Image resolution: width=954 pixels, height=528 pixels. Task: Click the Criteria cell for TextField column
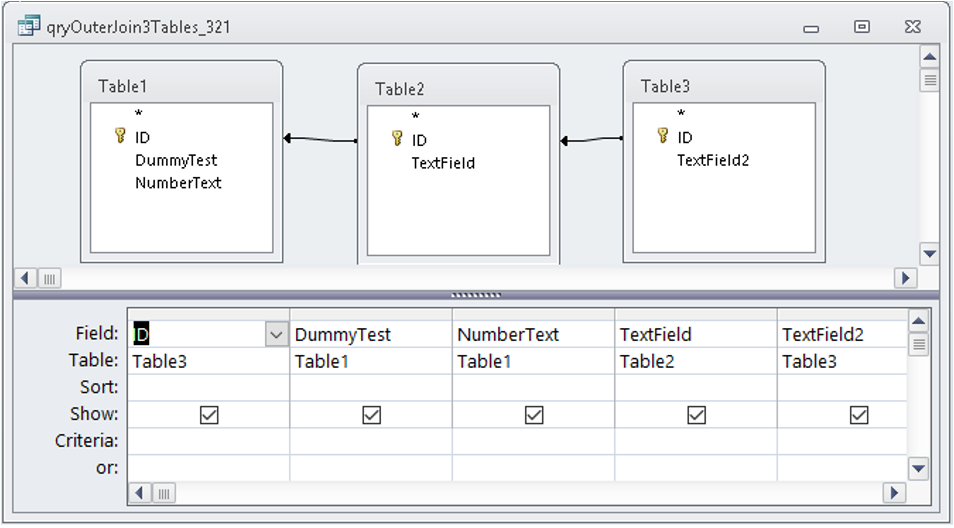(x=696, y=441)
